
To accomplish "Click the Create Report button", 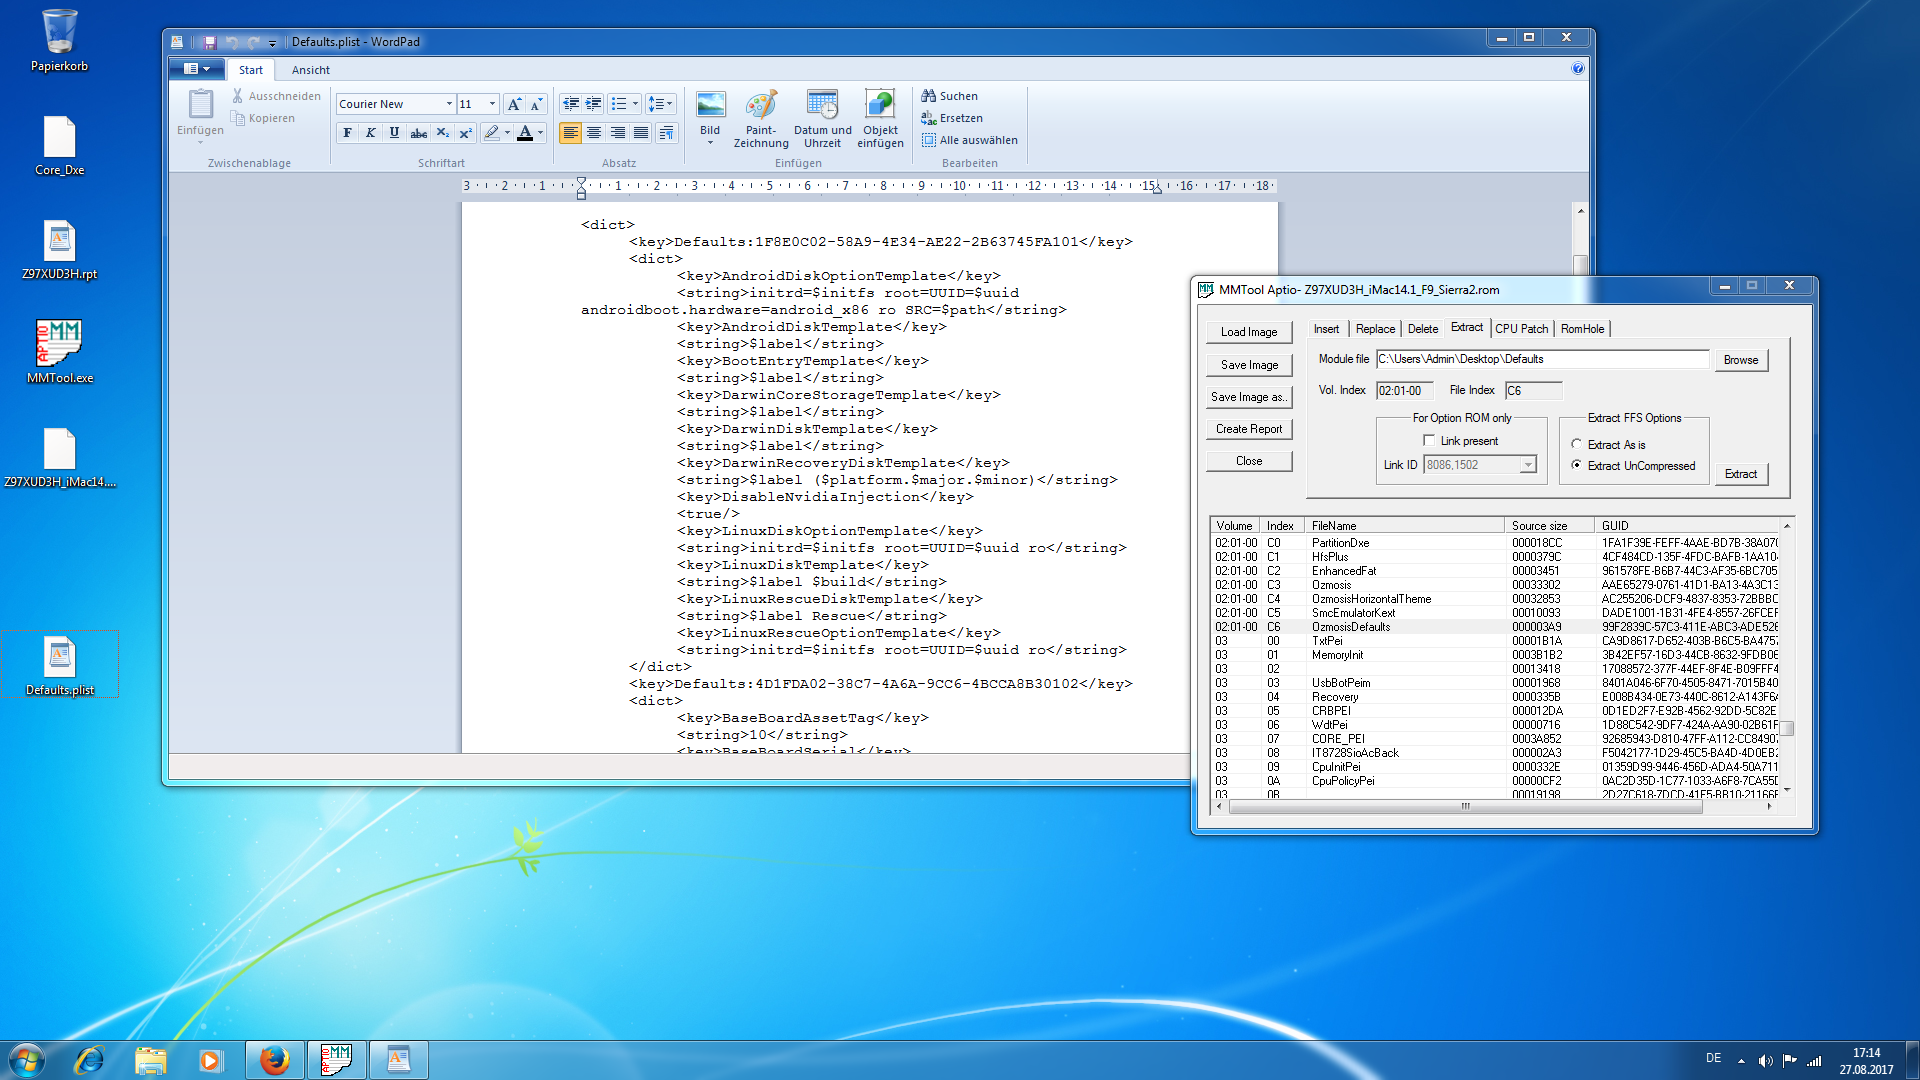I will [1248, 429].
